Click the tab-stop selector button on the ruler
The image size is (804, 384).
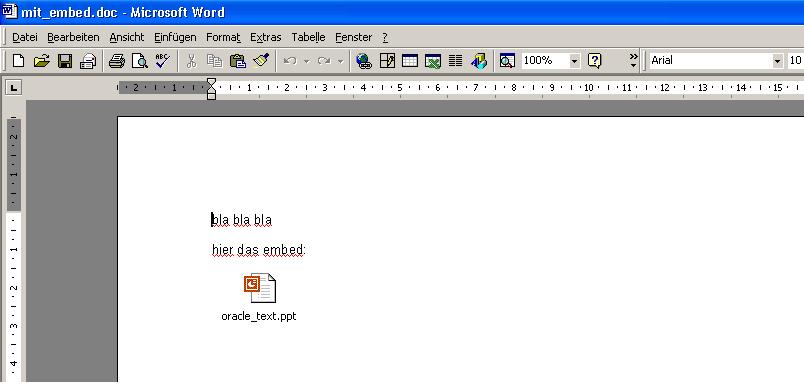coord(14,88)
